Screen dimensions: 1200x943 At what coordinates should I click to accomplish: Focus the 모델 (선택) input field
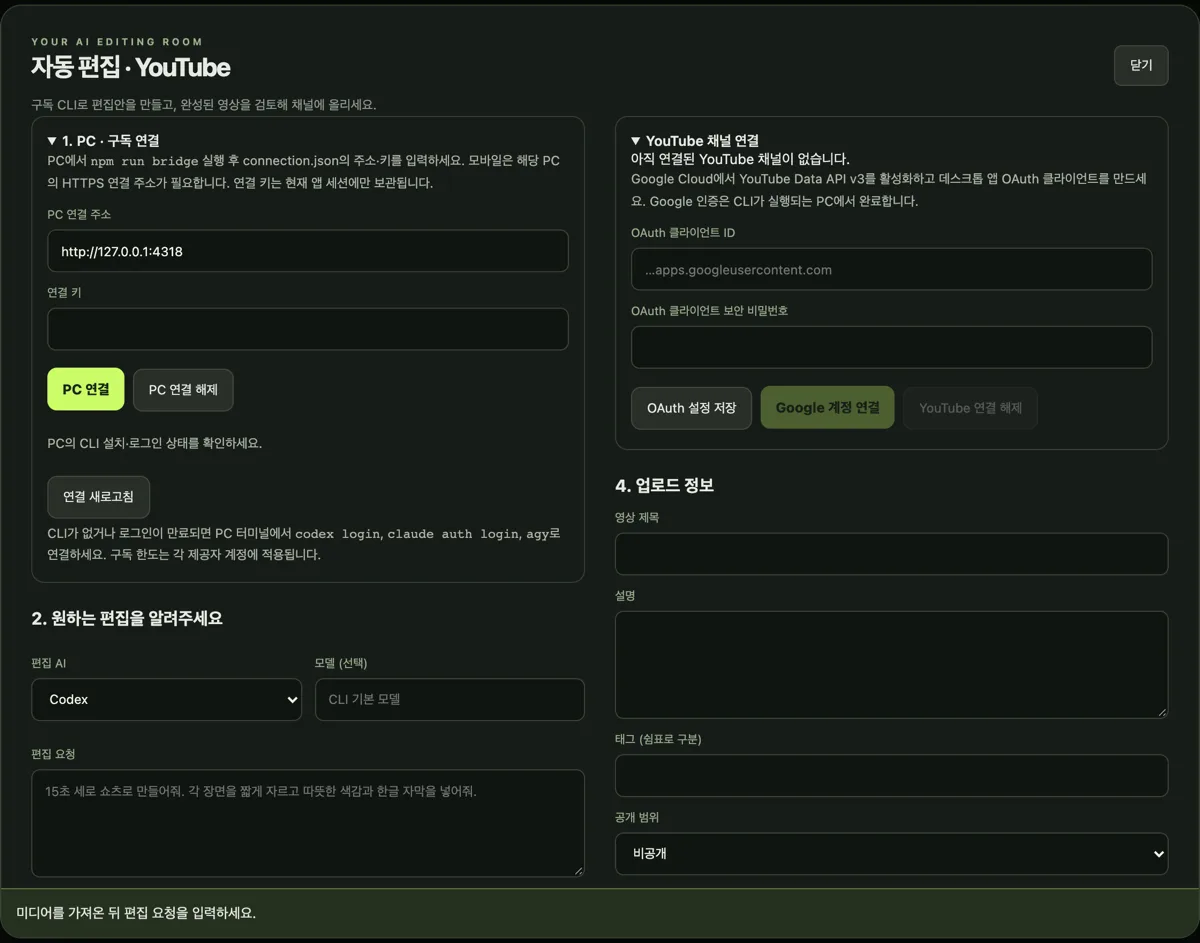(450, 700)
